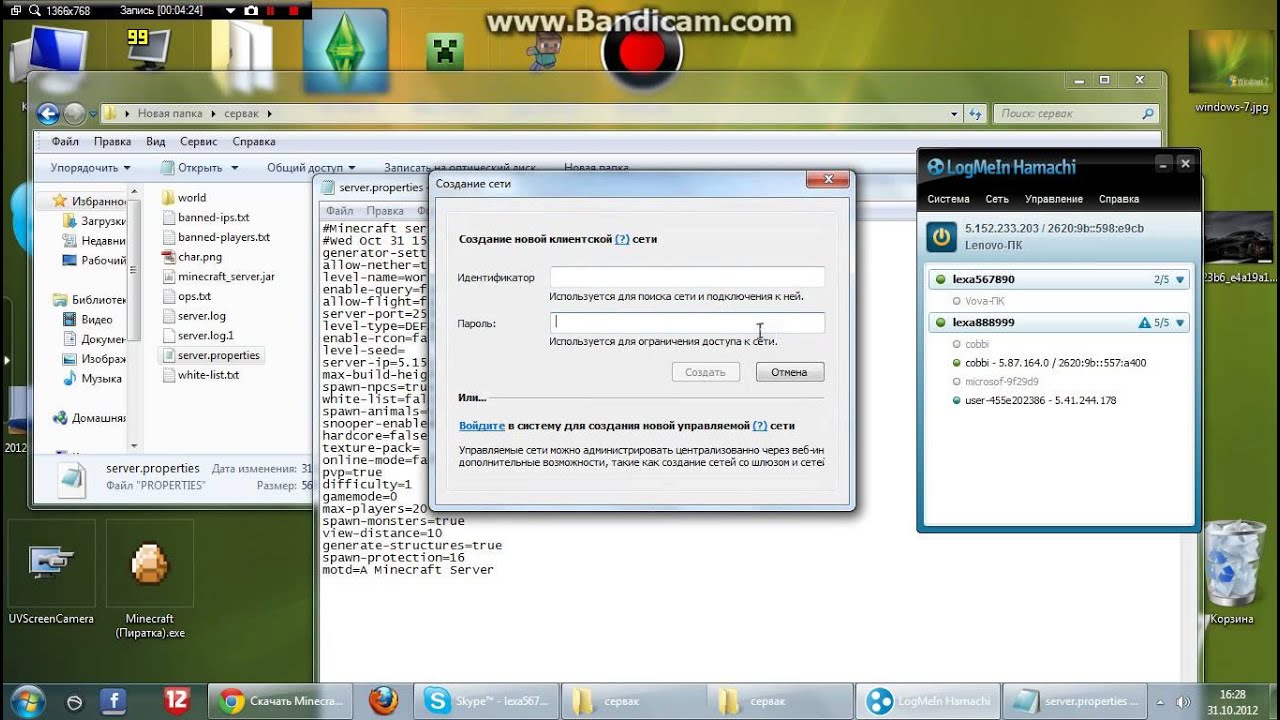Switch to the Chrome Скачать Minecra... taskbar window
This screenshot has width=1280, height=720.
pyautogui.click(x=281, y=701)
